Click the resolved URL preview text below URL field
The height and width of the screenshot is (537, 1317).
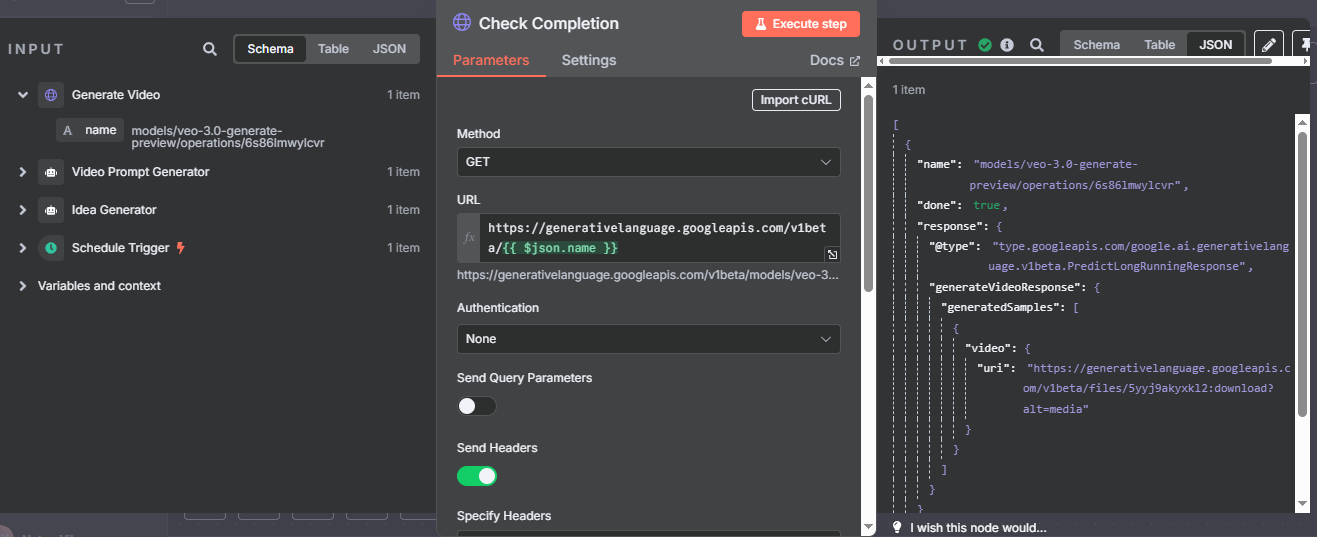pyautogui.click(x=648, y=275)
